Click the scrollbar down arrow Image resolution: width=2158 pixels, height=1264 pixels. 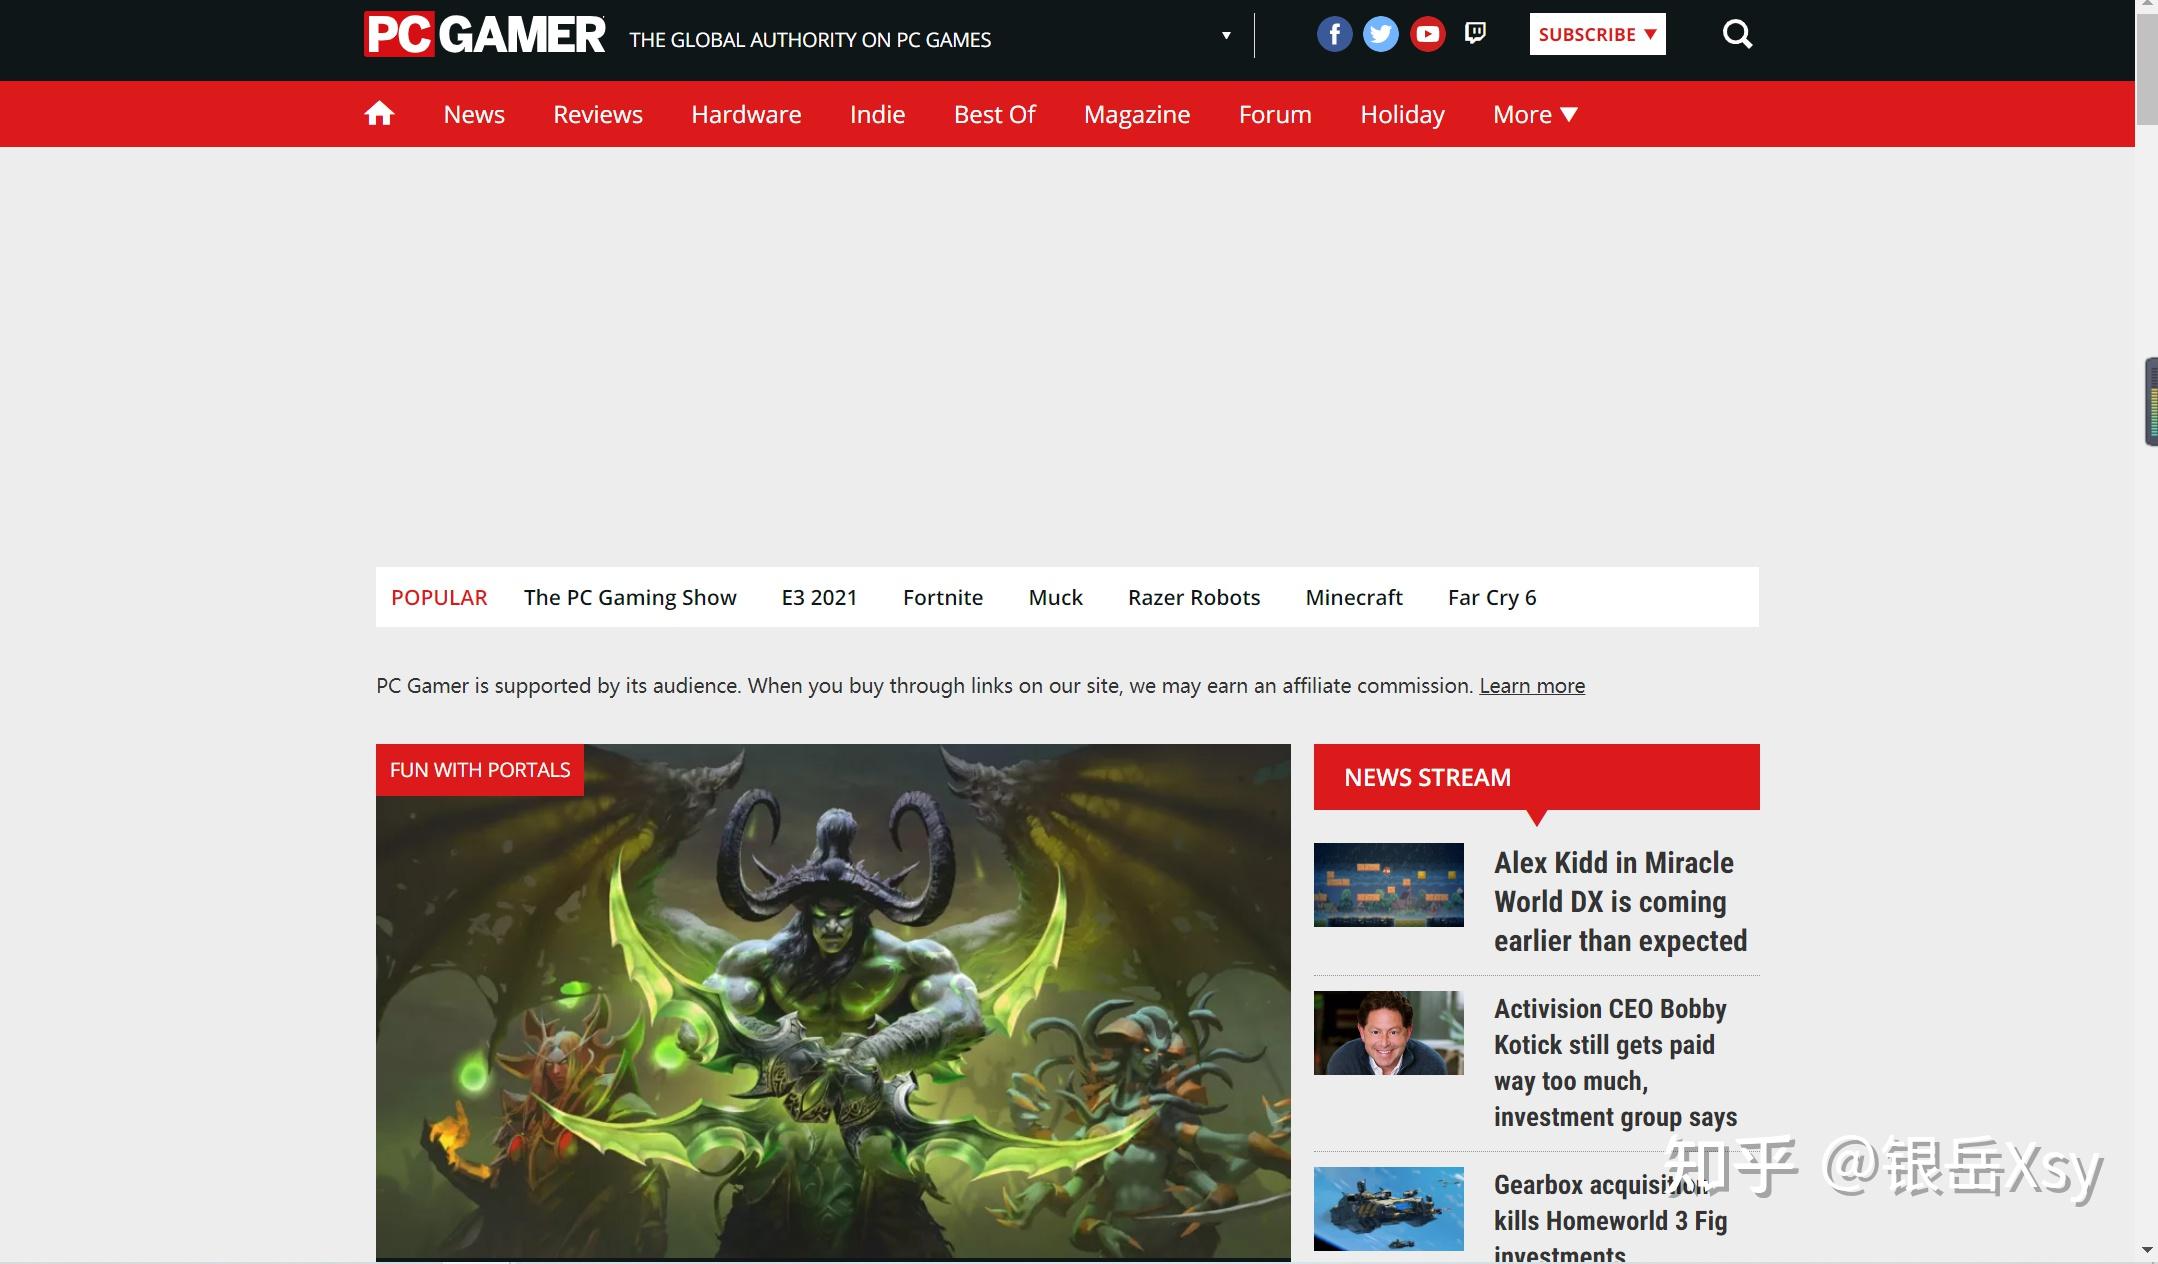tap(2147, 1250)
